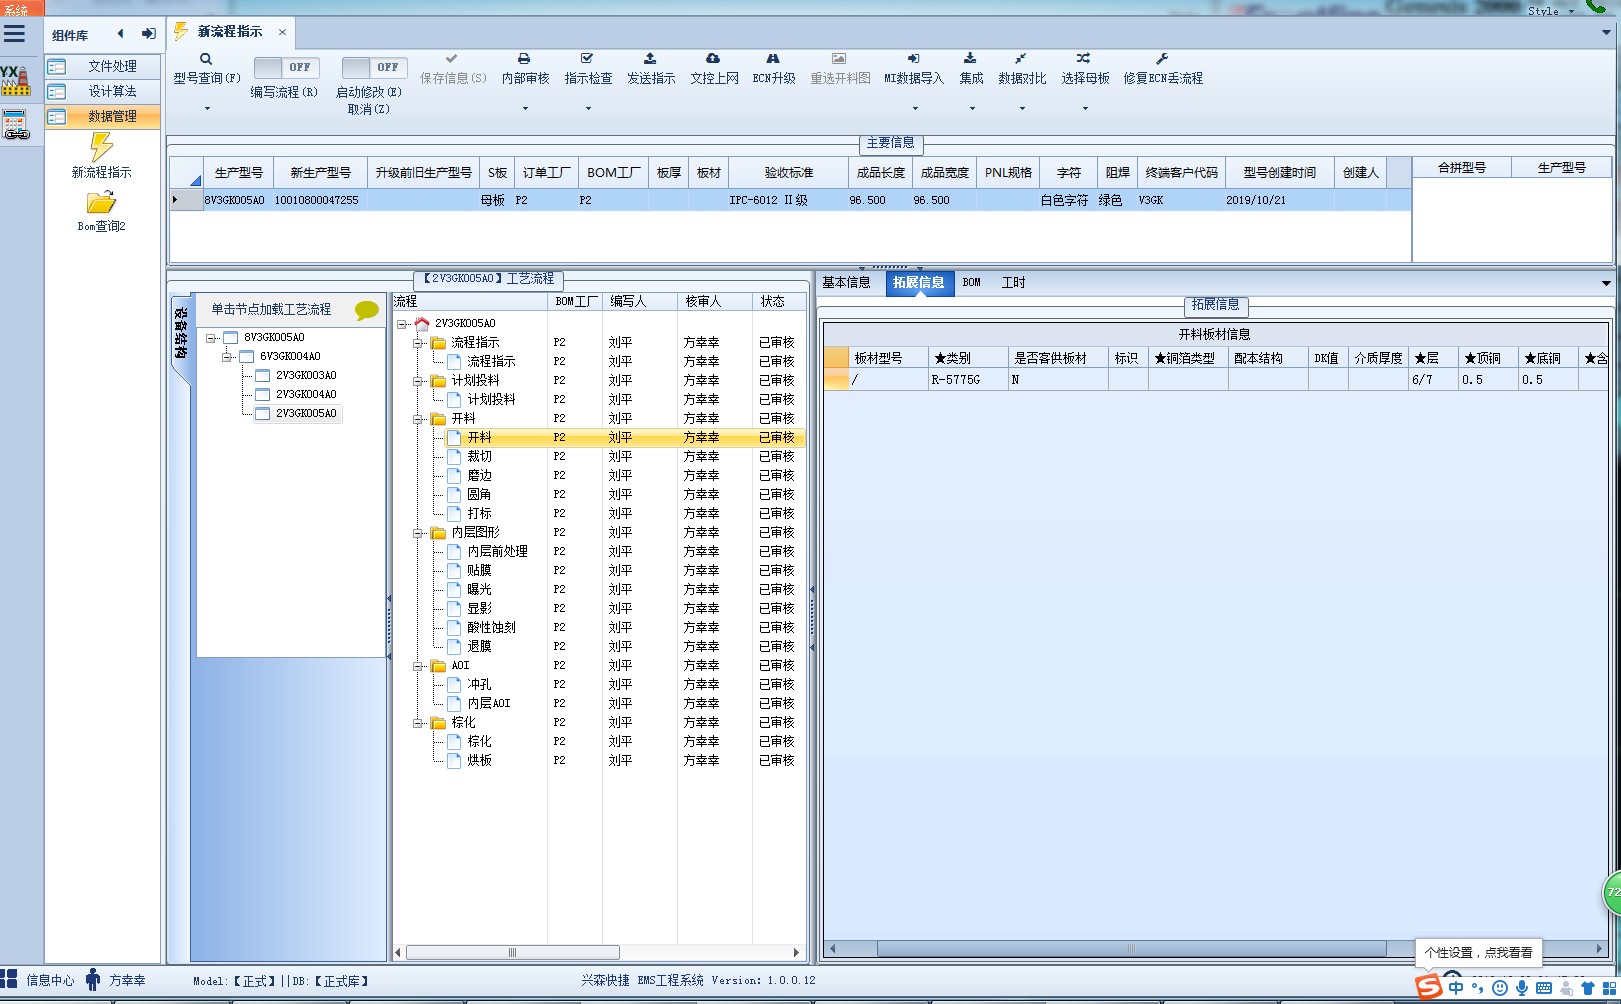Screen dimensions: 1621x1004
Task: Click the 内部审核 printer icon
Action: tap(524, 59)
